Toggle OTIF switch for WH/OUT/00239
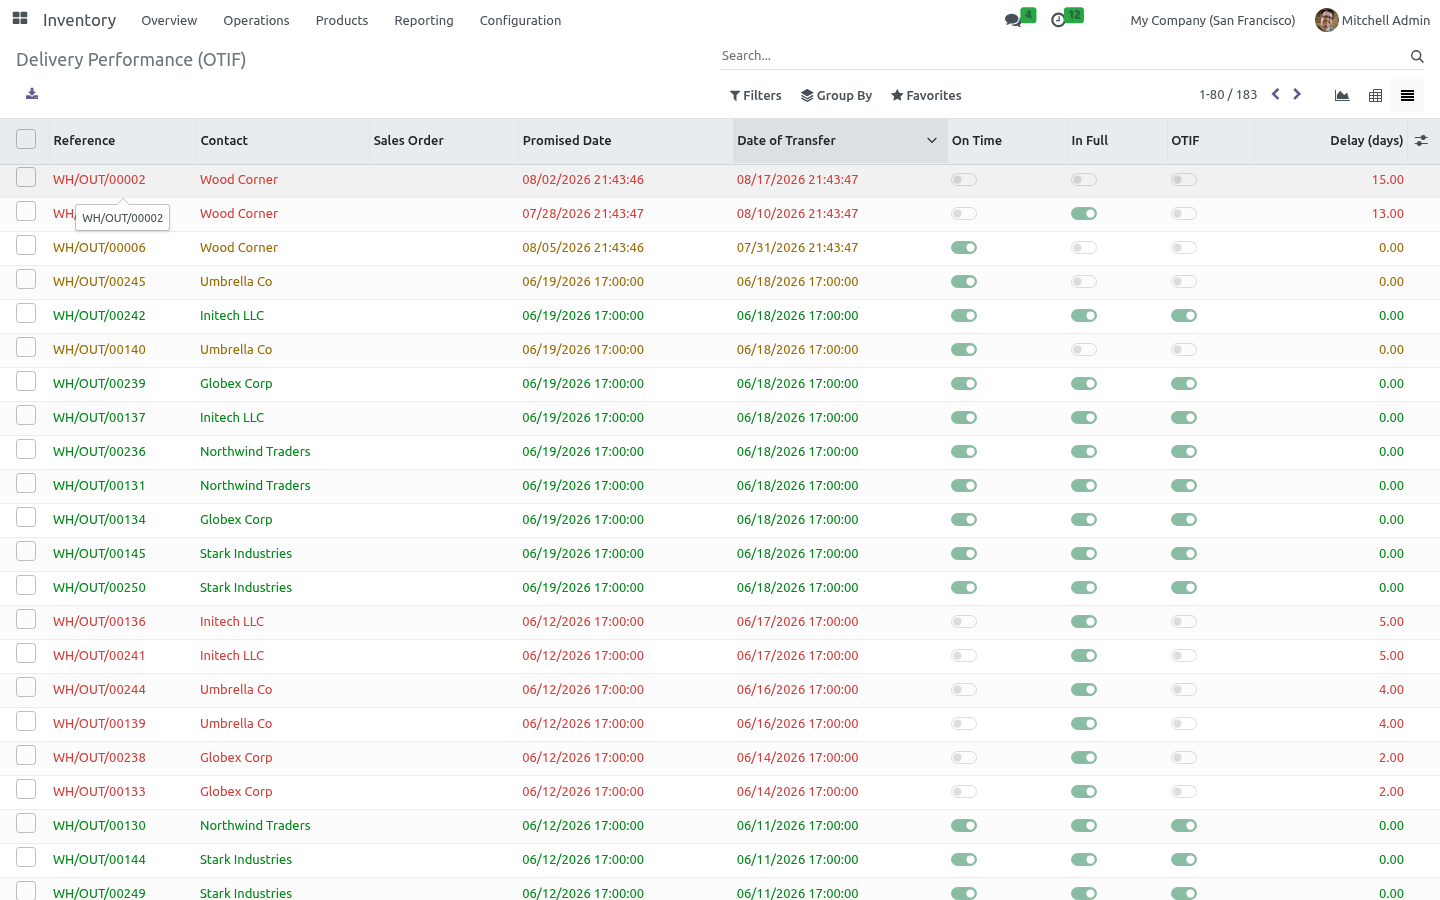This screenshot has height=900, width=1440. coord(1184,384)
